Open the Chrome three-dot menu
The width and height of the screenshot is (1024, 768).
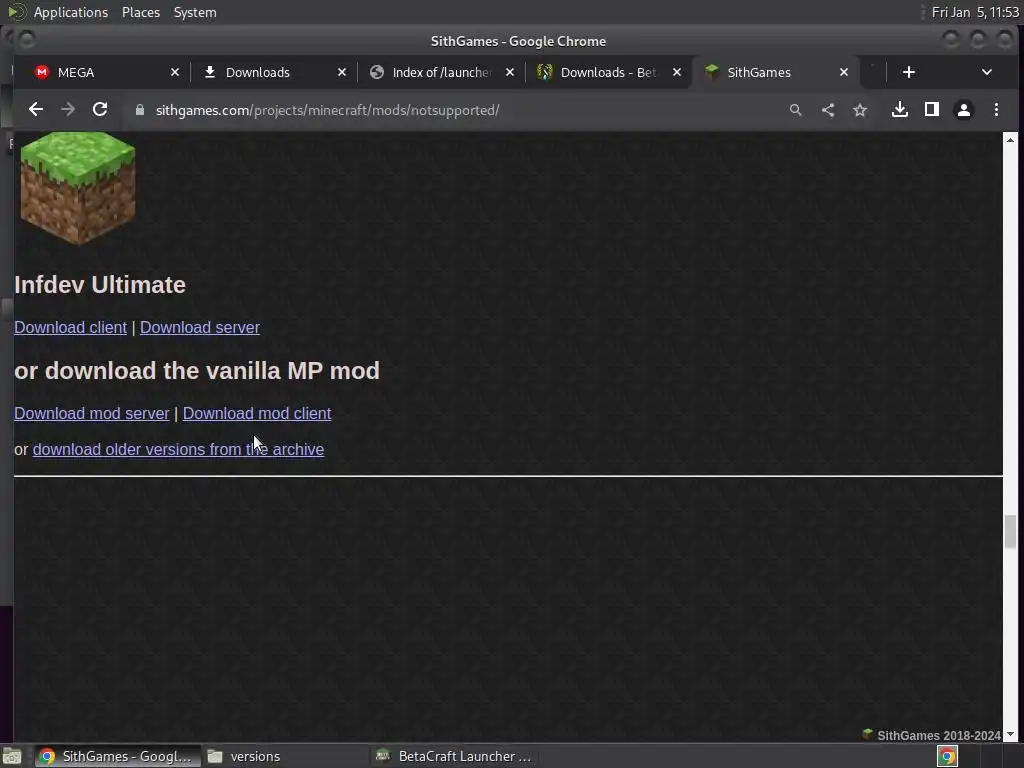pyautogui.click(x=996, y=110)
